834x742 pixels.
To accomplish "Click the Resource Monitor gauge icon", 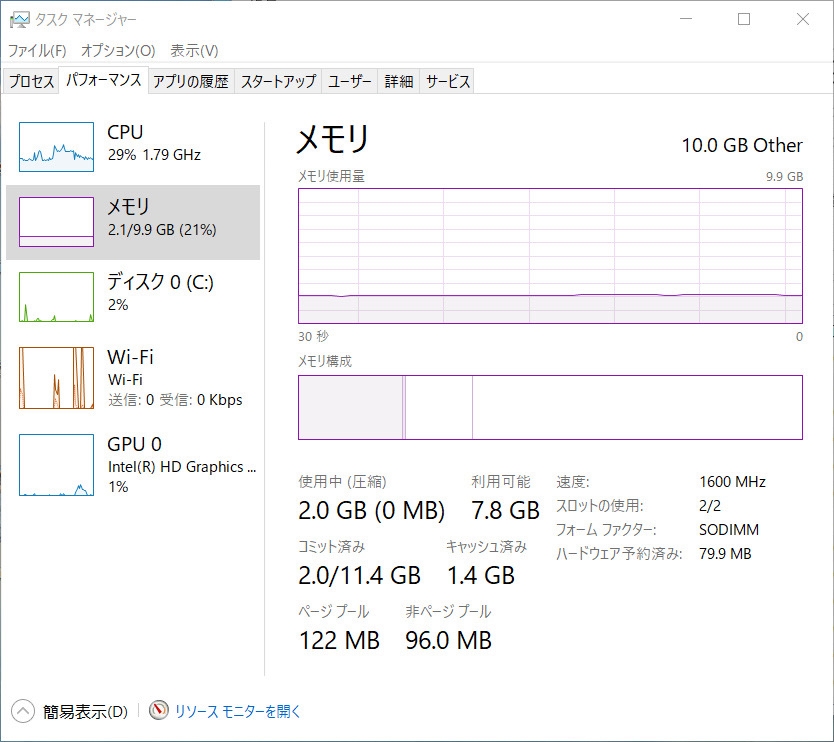I will point(159,710).
